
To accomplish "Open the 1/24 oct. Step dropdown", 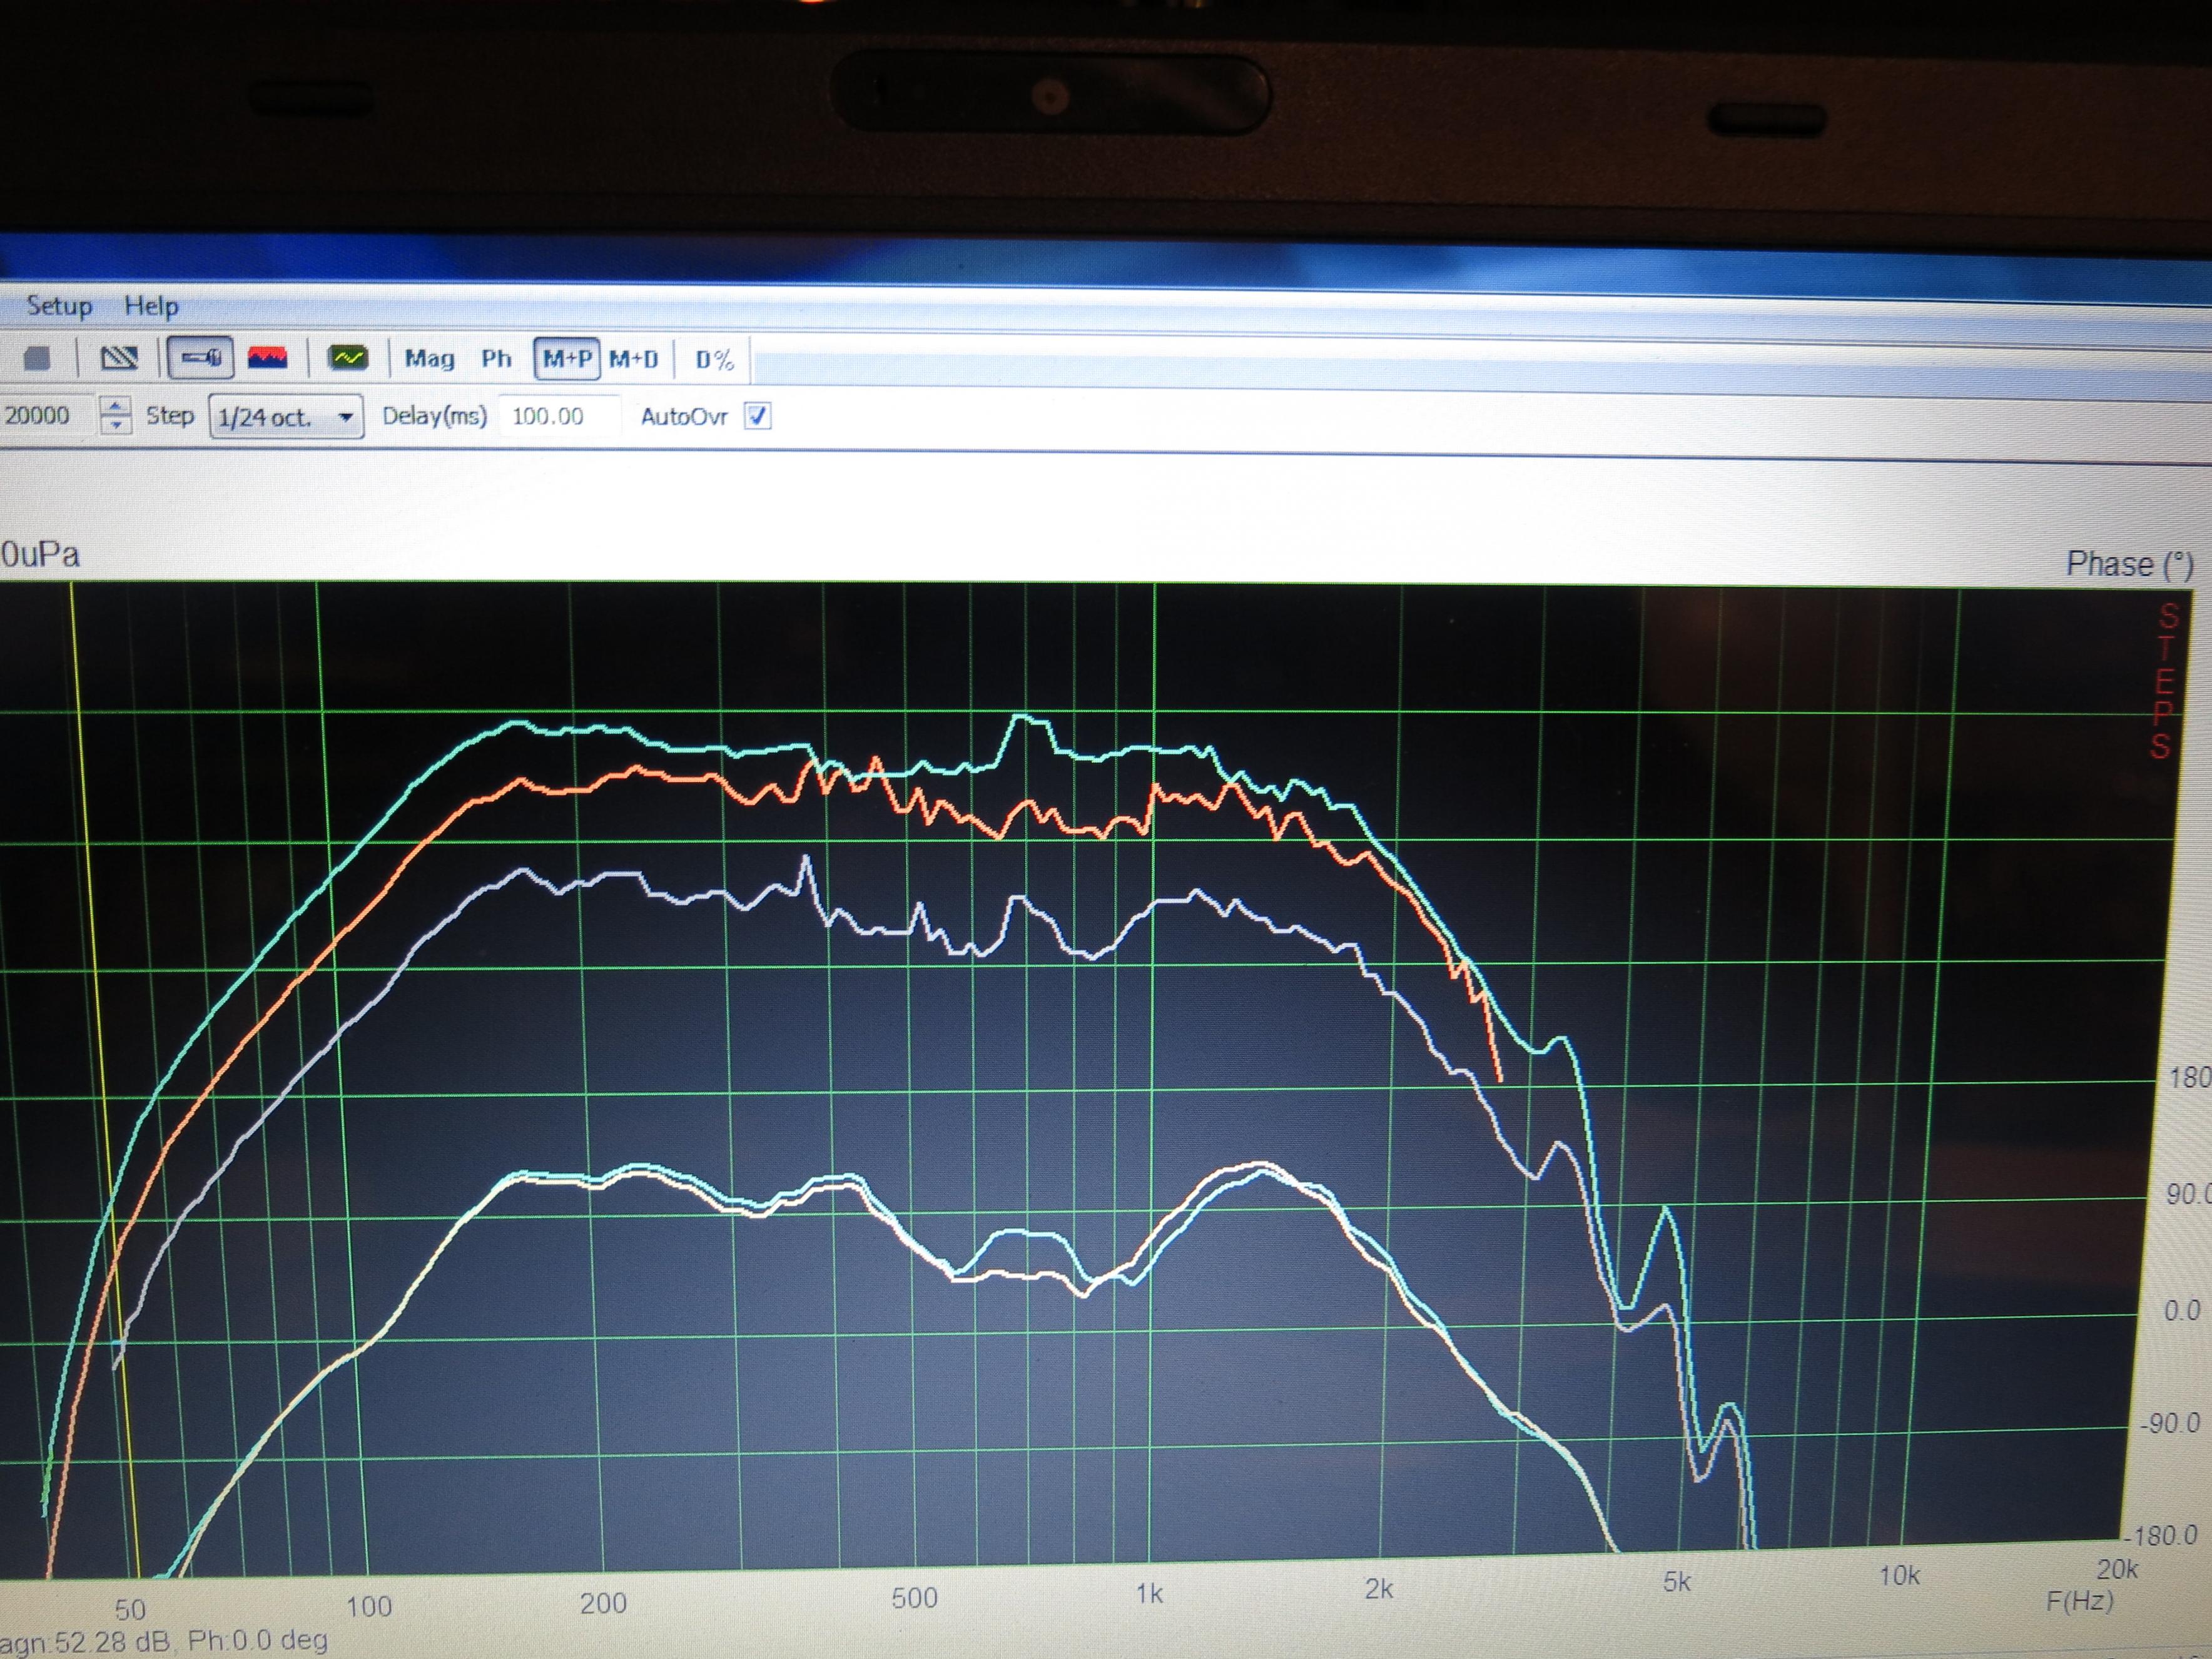I will click(x=285, y=416).
